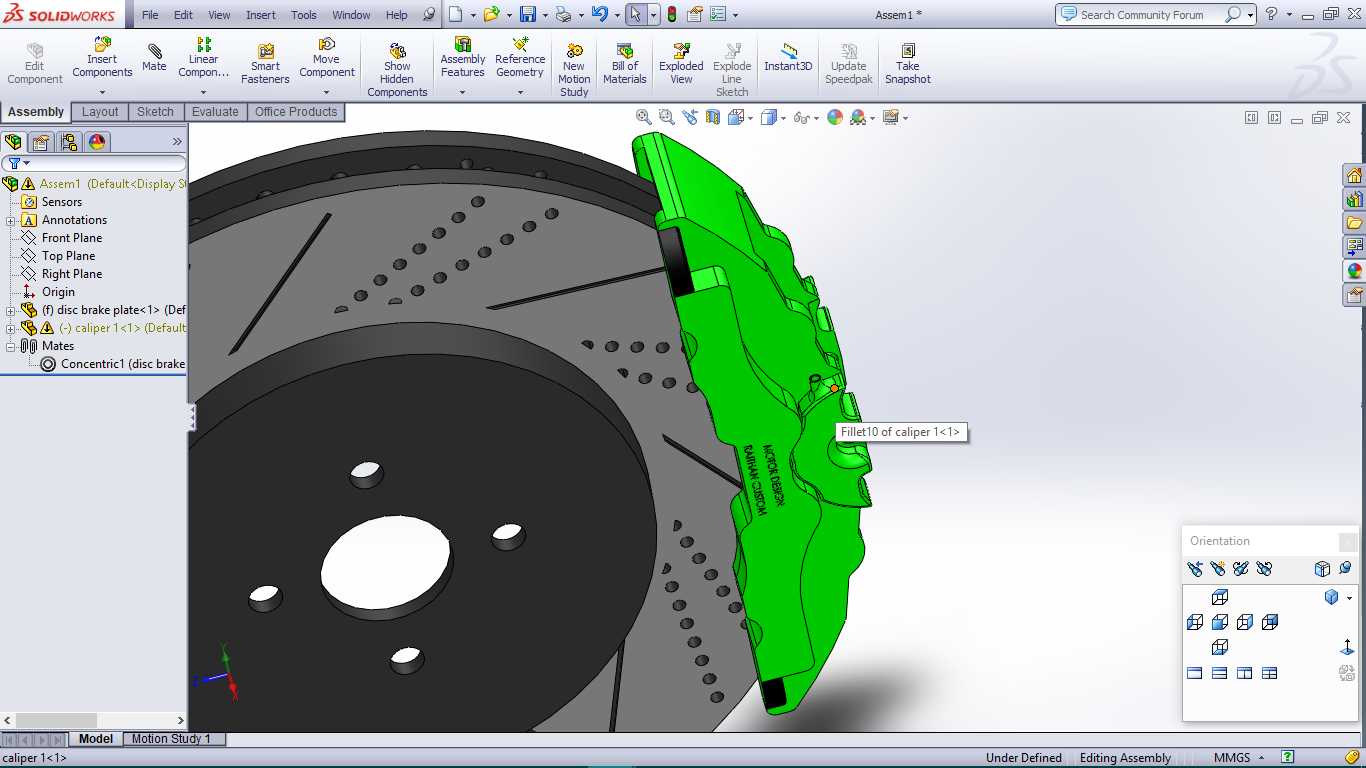This screenshot has width=1366, height=768.
Task: Select Top view cube in Orientation panel
Action: pyautogui.click(x=1219, y=597)
